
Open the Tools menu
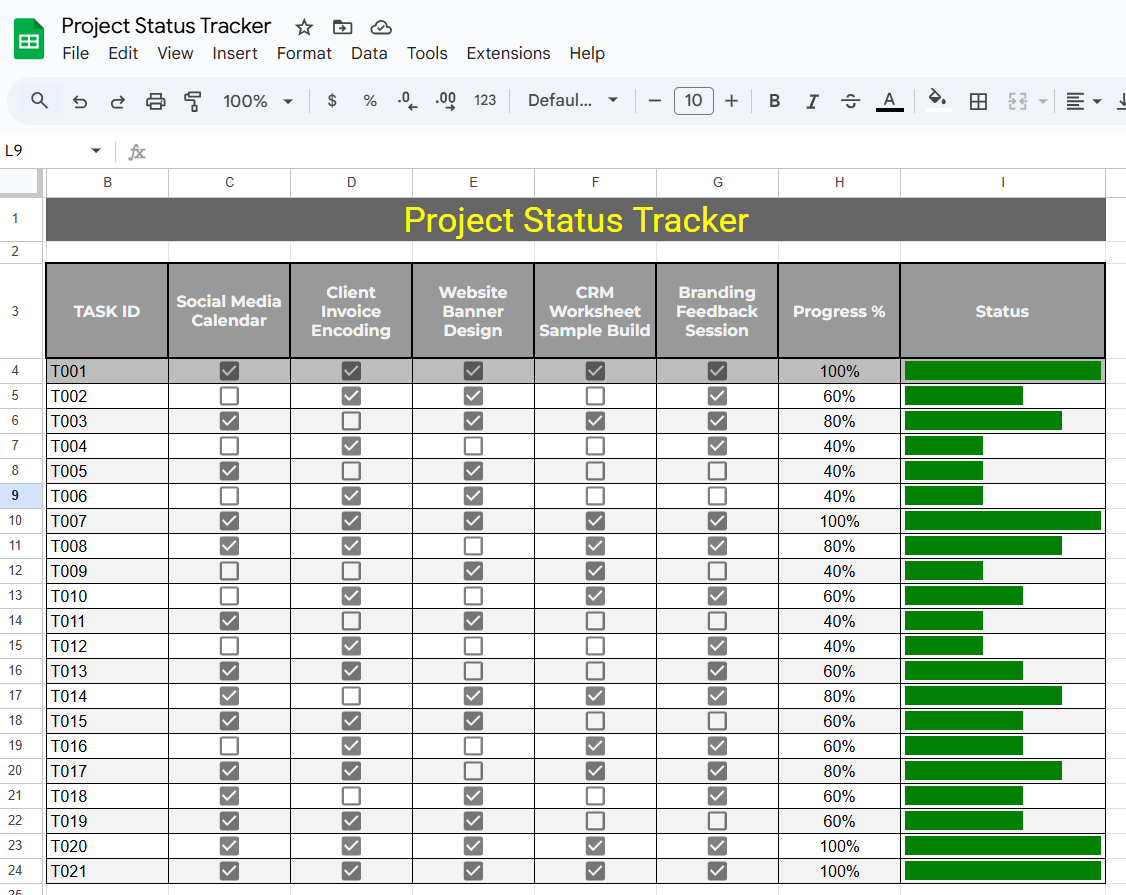(x=427, y=54)
